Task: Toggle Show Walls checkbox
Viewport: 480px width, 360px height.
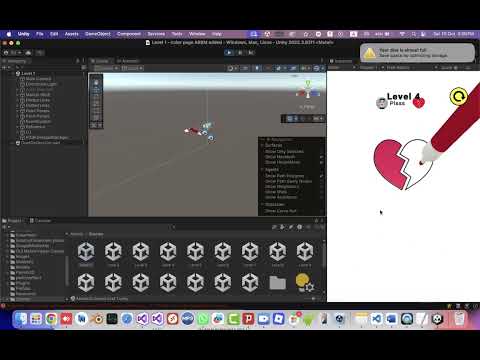Action: 322,192
